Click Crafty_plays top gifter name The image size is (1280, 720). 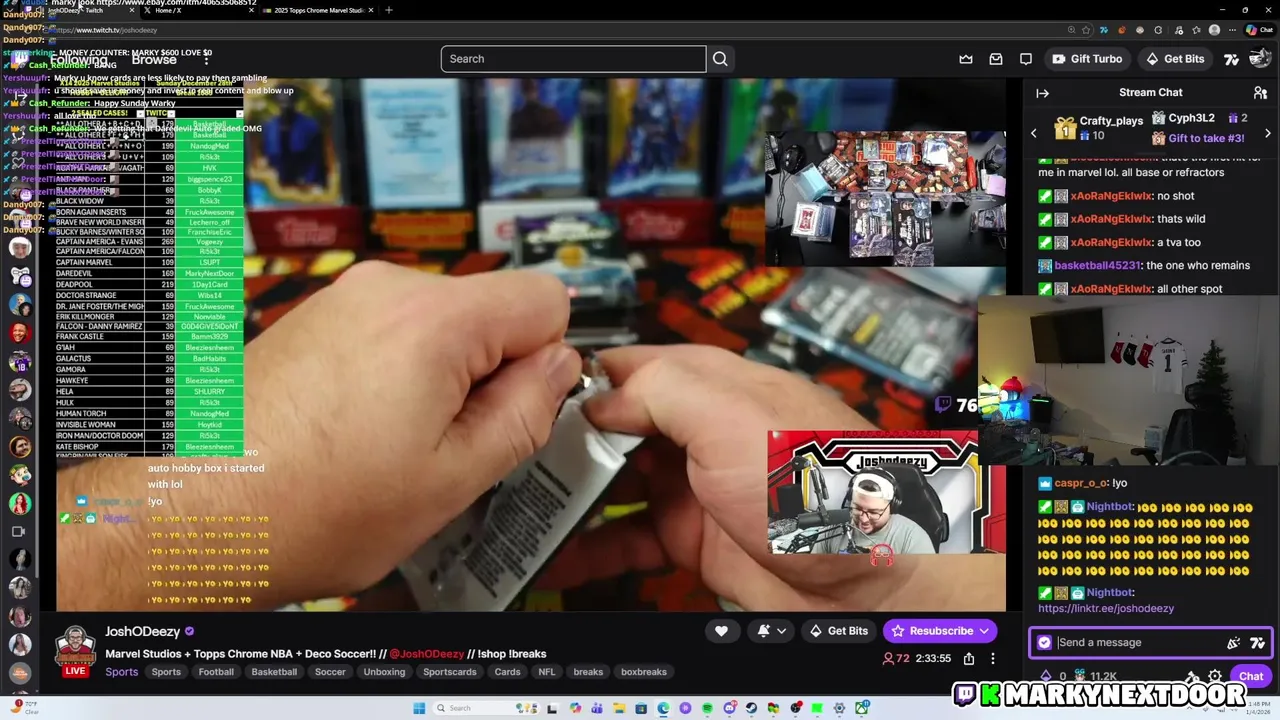(1111, 121)
